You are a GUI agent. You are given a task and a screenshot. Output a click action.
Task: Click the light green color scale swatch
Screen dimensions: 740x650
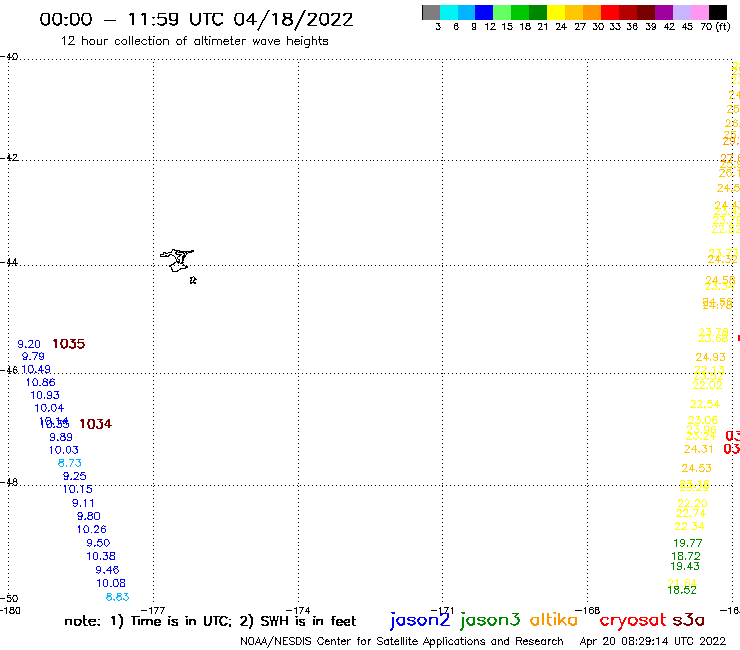click(503, 12)
